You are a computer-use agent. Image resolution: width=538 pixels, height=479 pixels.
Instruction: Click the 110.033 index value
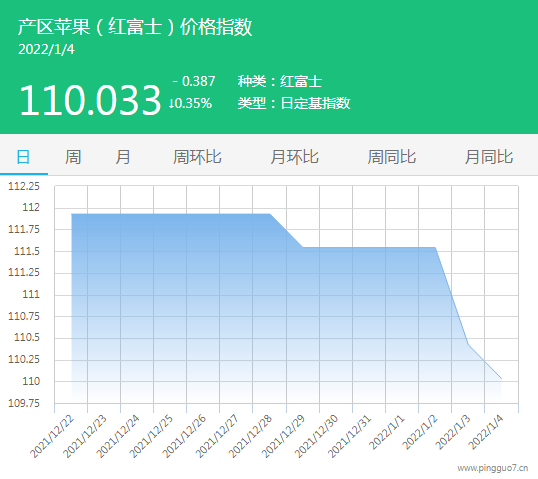click(x=90, y=100)
